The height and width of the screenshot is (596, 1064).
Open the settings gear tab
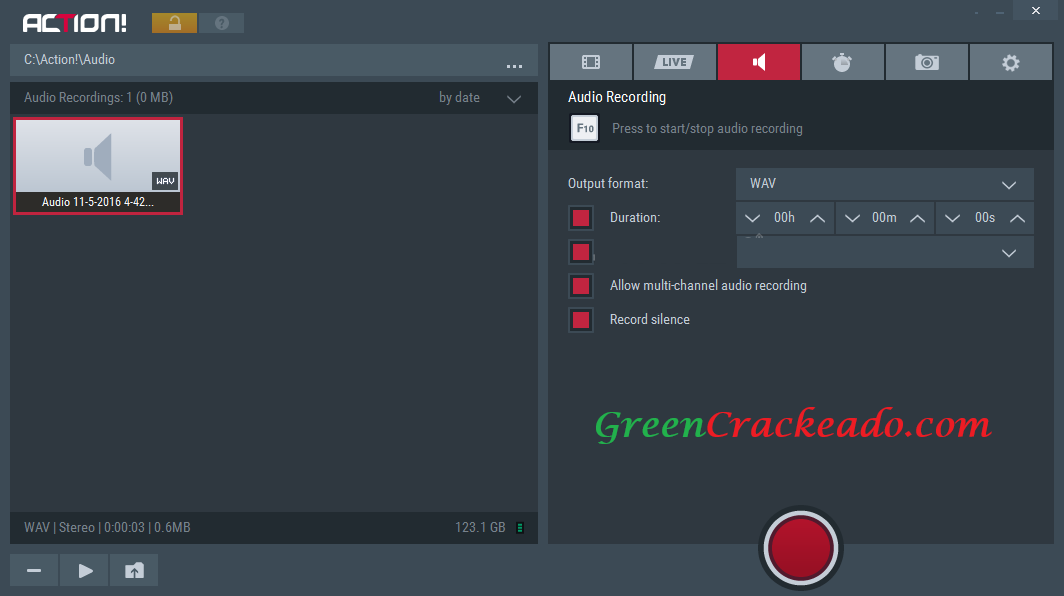tap(1011, 62)
